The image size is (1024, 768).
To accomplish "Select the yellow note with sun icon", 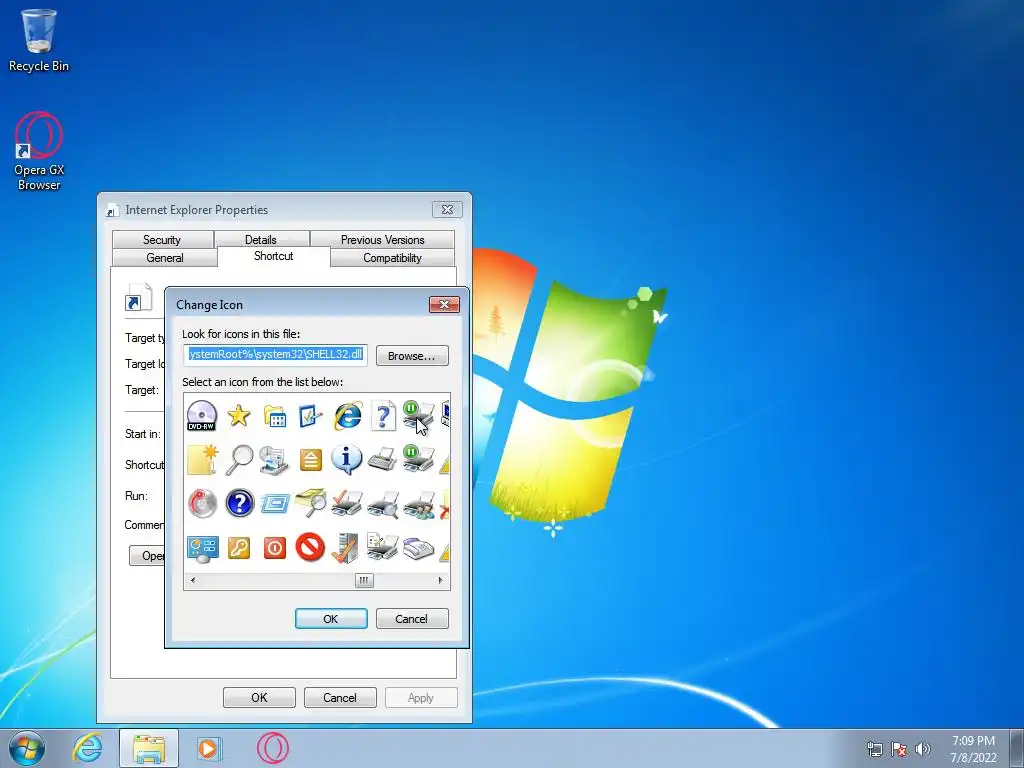I will point(202,459).
